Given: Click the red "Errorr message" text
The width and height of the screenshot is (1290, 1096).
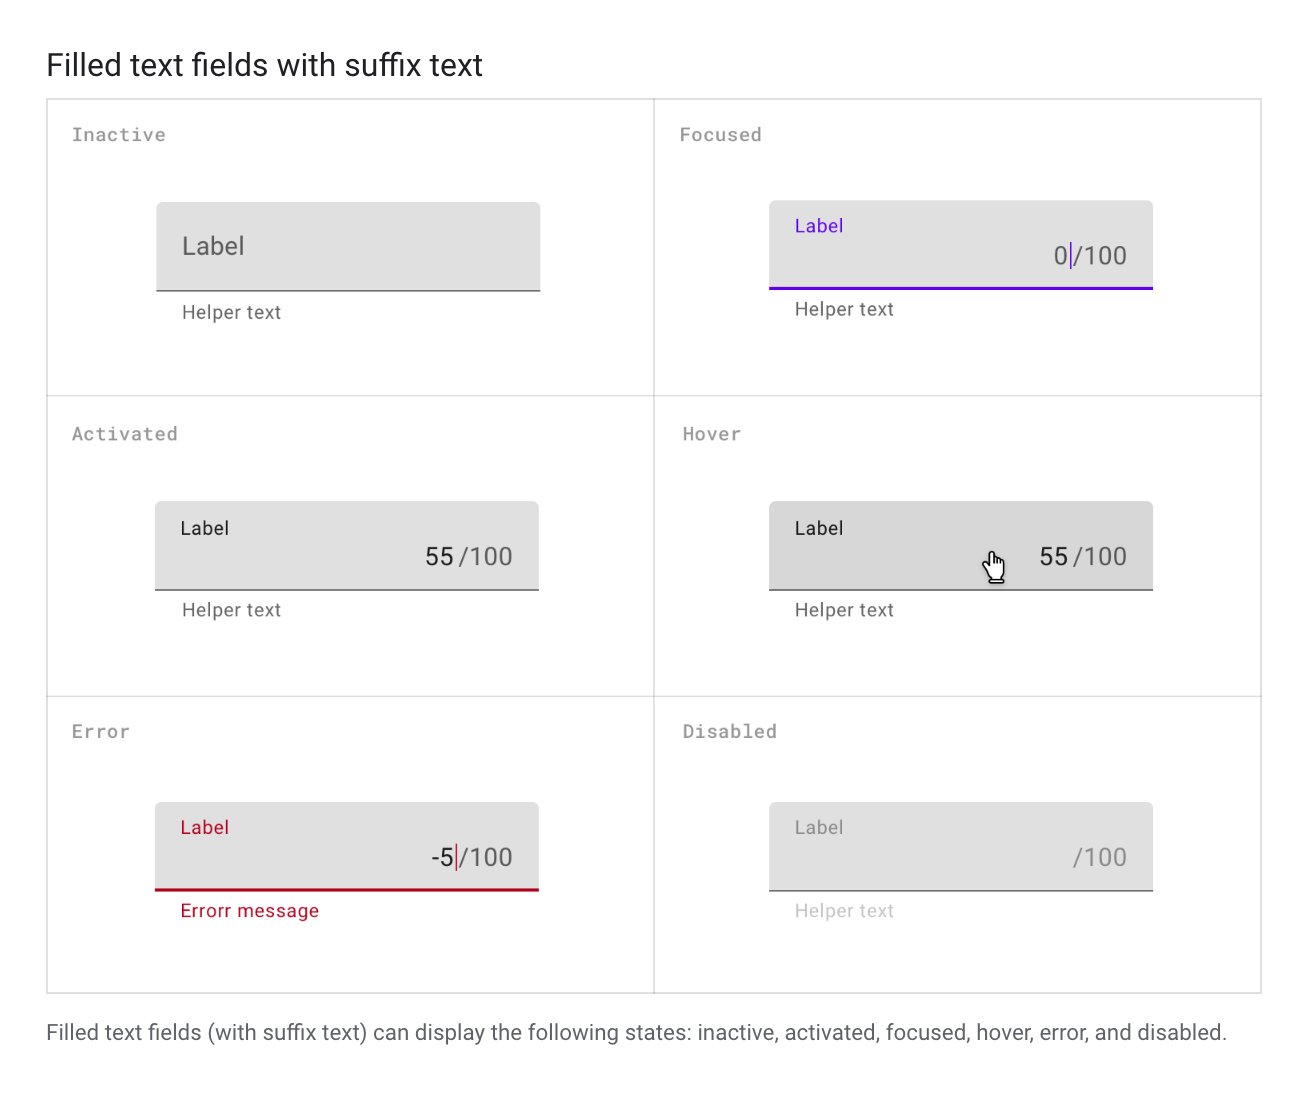Looking at the screenshot, I should tap(250, 911).
